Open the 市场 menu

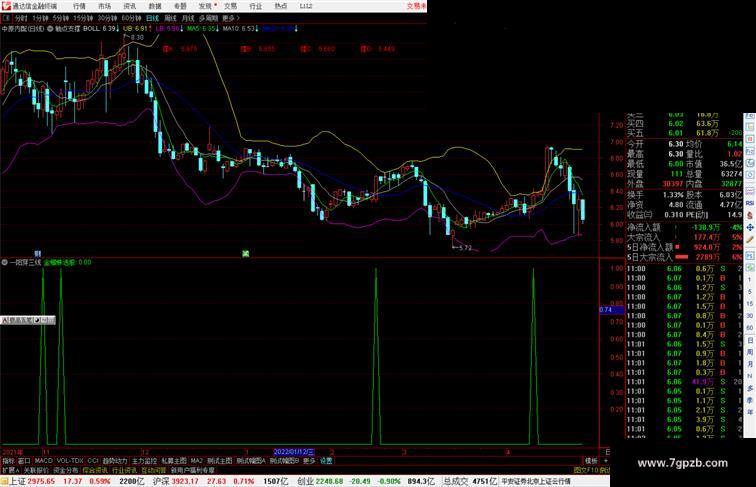(105, 6)
